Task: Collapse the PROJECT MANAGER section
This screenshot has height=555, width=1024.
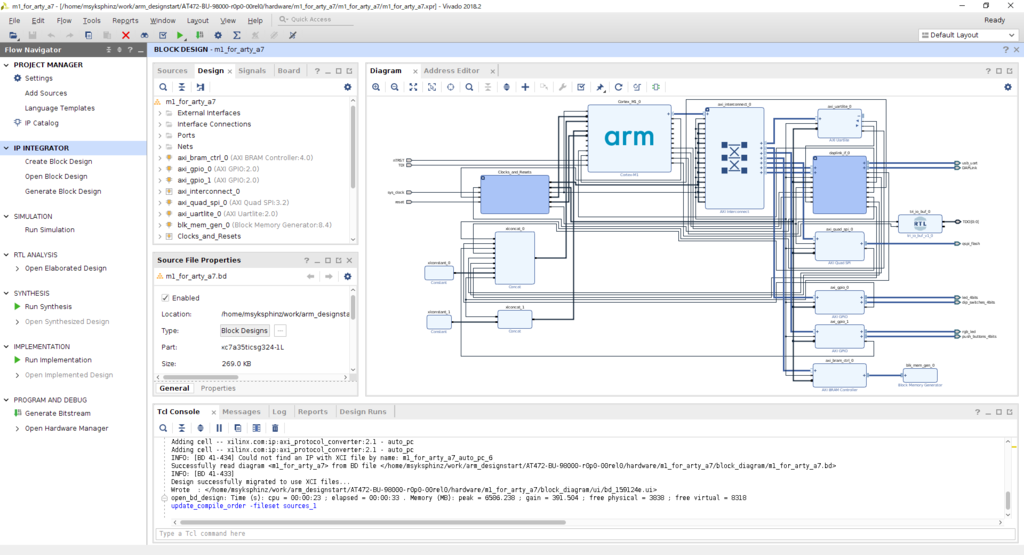Action: (7, 65)
